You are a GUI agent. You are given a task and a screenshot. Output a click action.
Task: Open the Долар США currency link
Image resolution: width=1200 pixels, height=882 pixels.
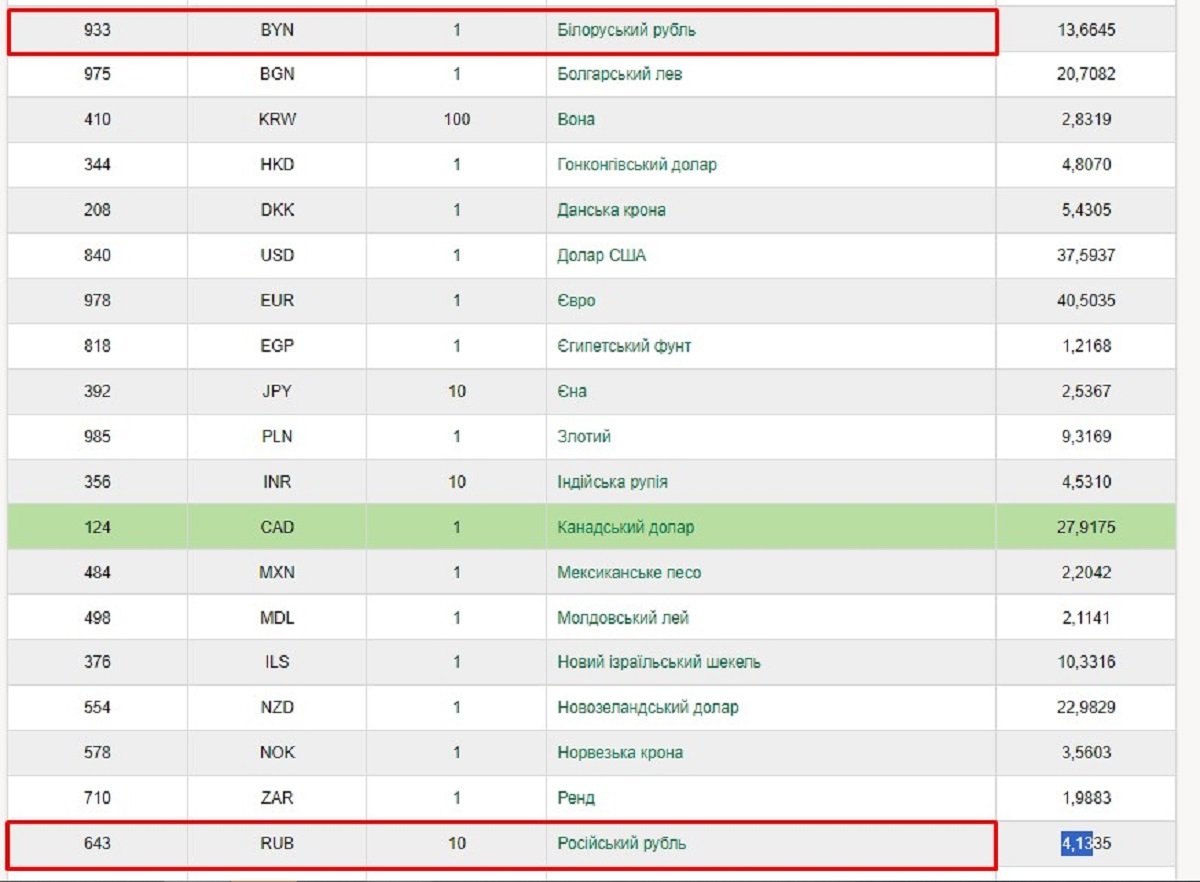click(x=601, y=255)
